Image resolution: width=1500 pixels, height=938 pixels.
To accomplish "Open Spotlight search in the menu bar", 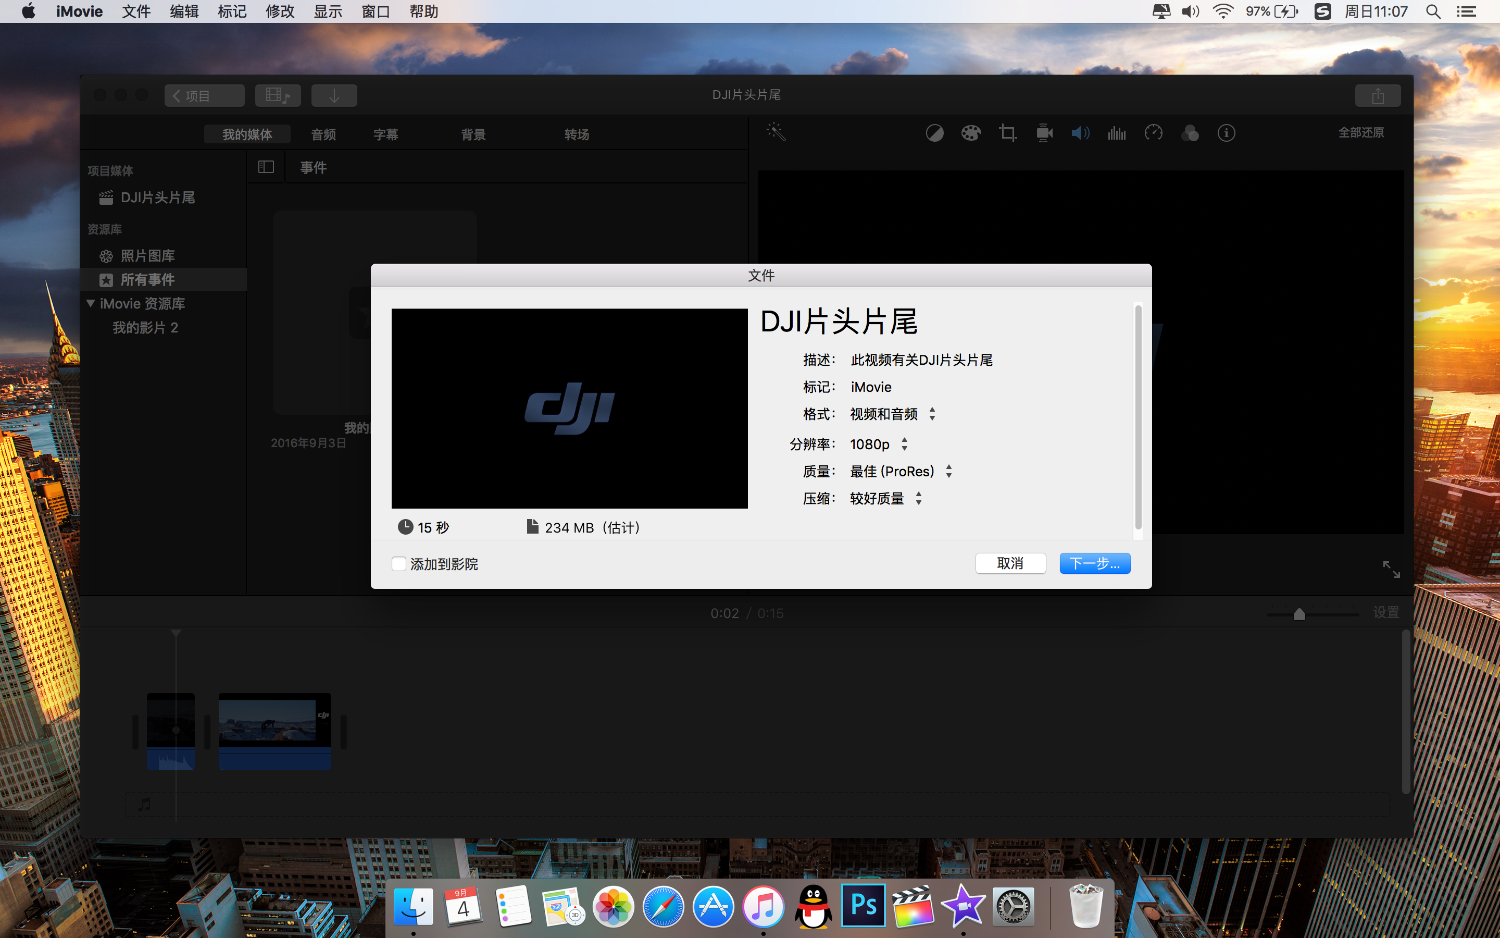I will coord(1433,12).
